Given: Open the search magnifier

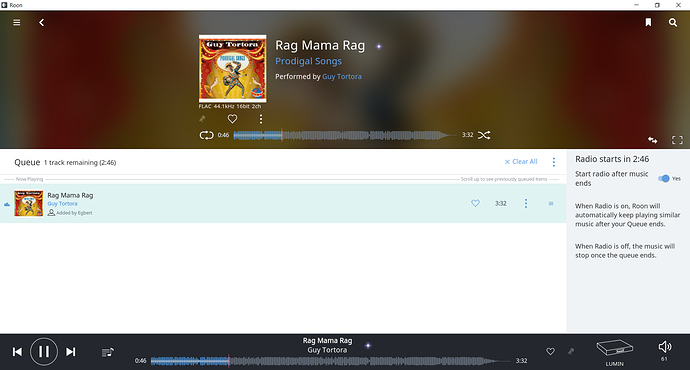Looking at the screenshot, I should coord(673,22).
